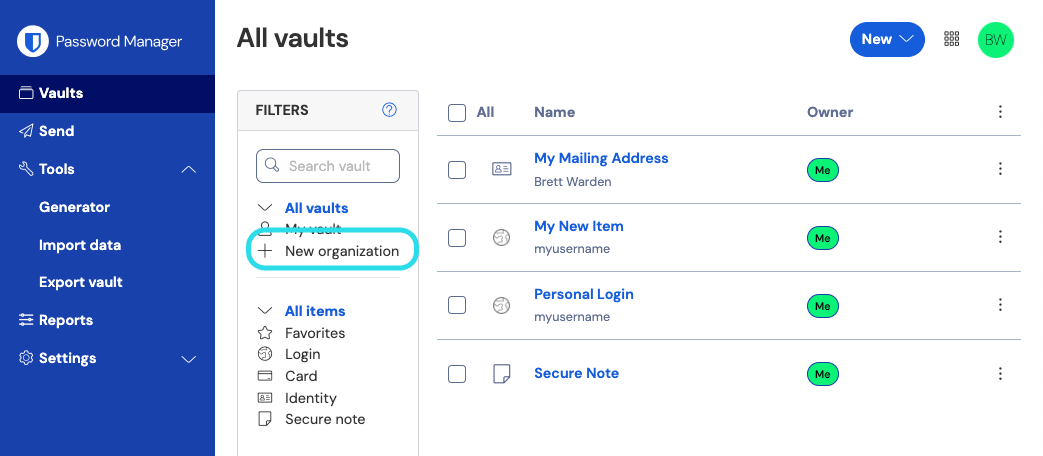This screenshot has height=456, width=1043.
Task: Open the BW account avatar menu
Action: click(995, 40)
